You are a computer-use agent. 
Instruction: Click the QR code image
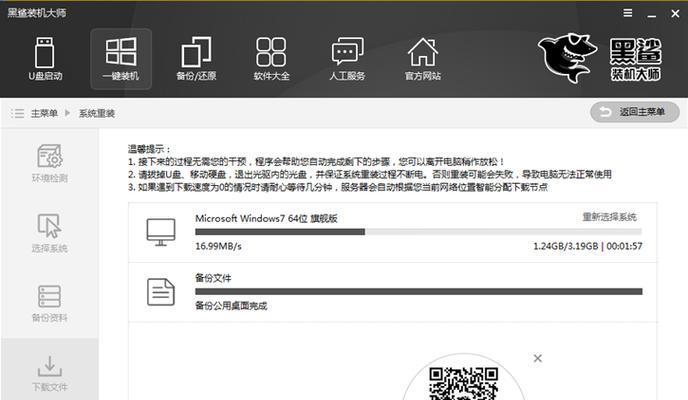click(x=463, y=383)
